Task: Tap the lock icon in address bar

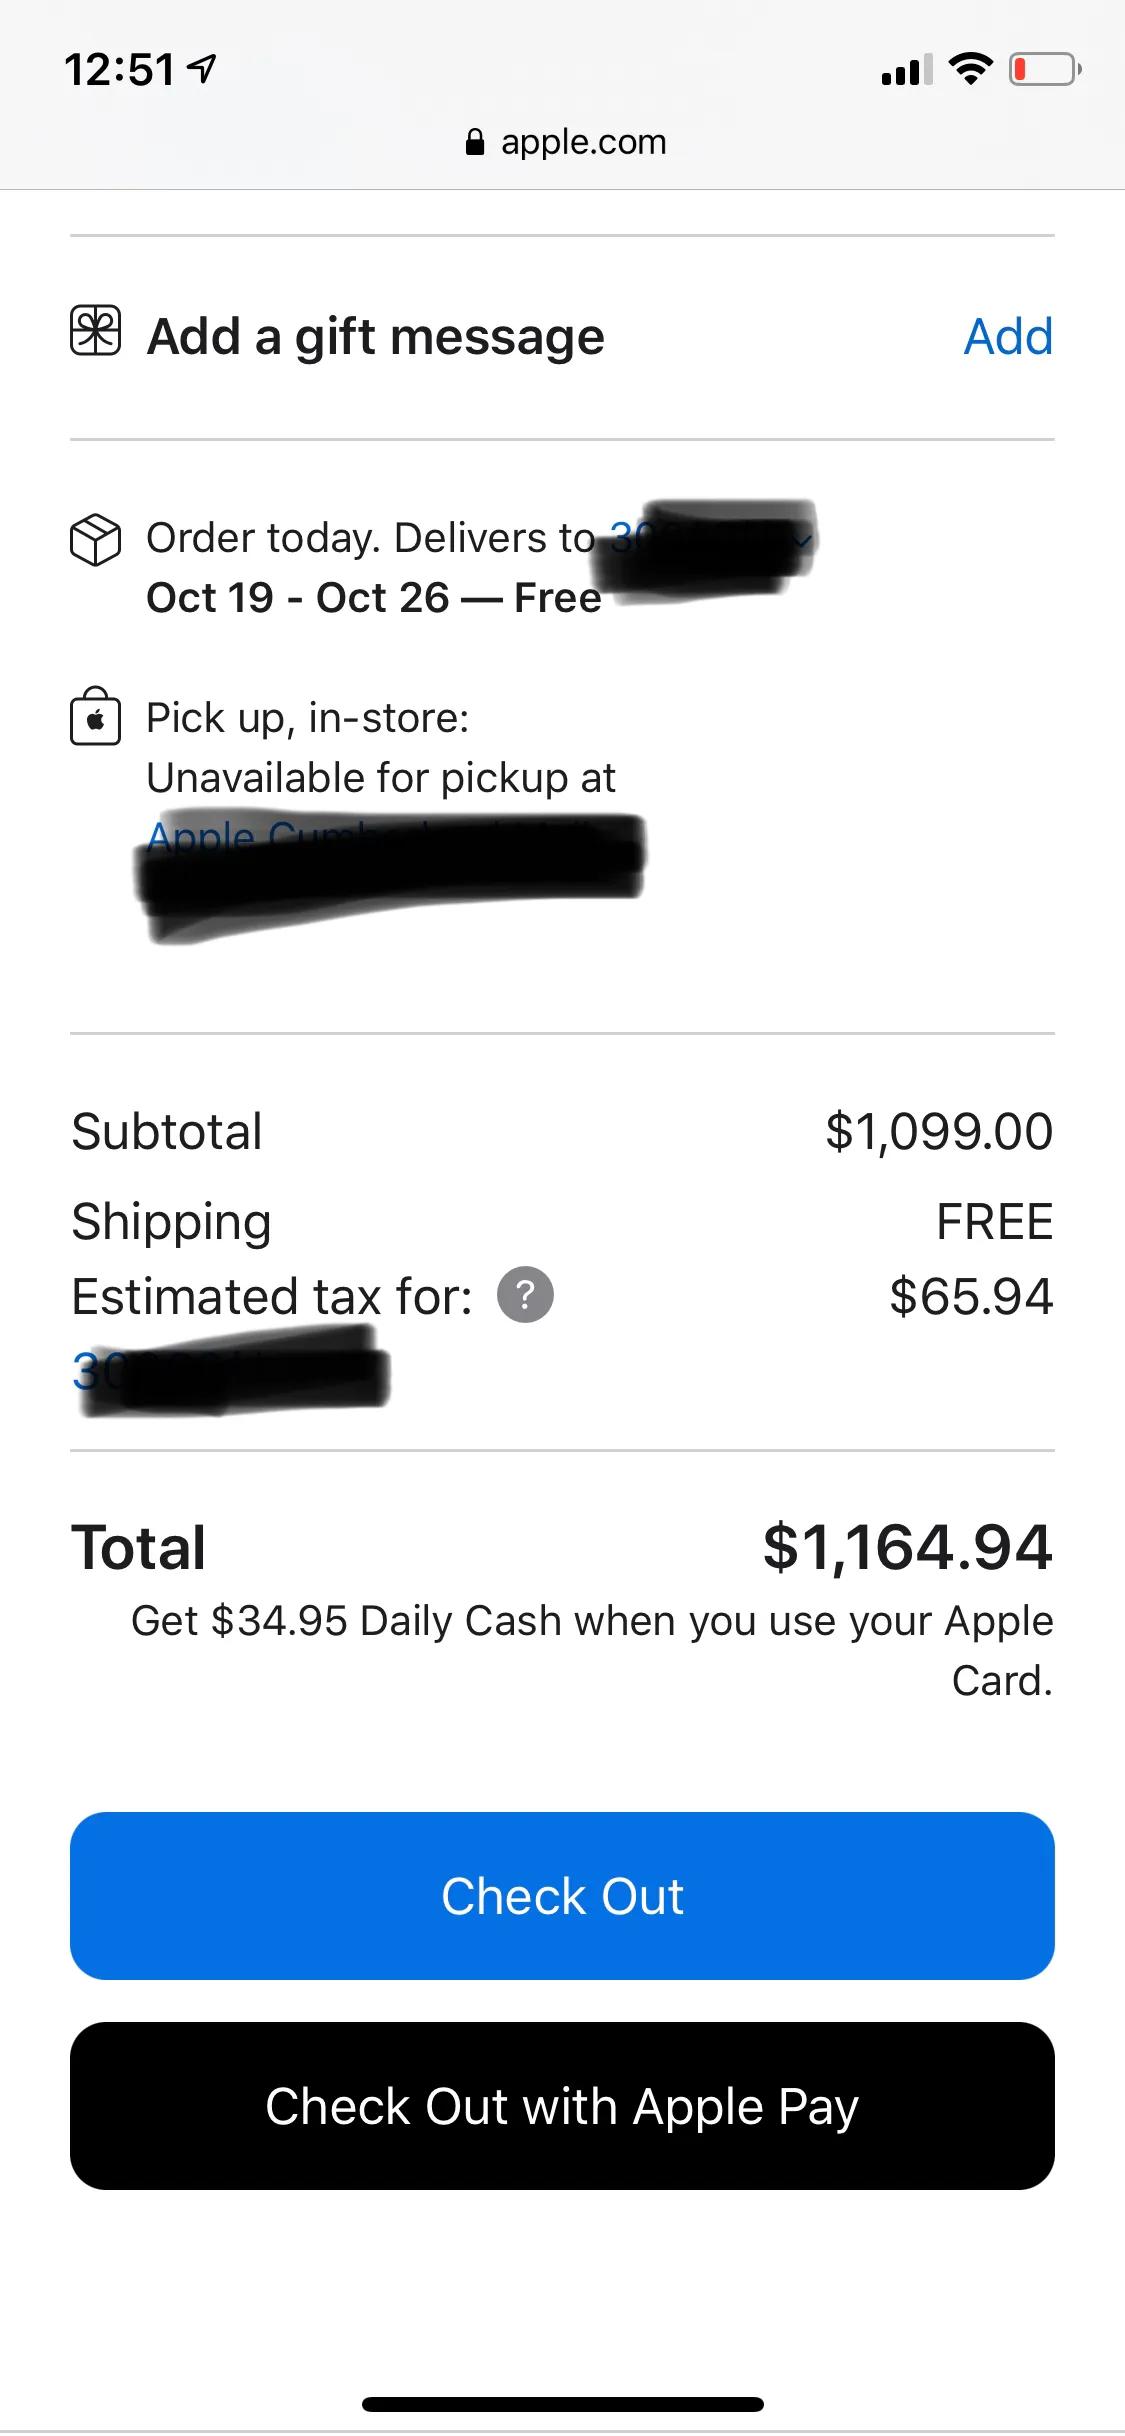Action: point(475,143)
